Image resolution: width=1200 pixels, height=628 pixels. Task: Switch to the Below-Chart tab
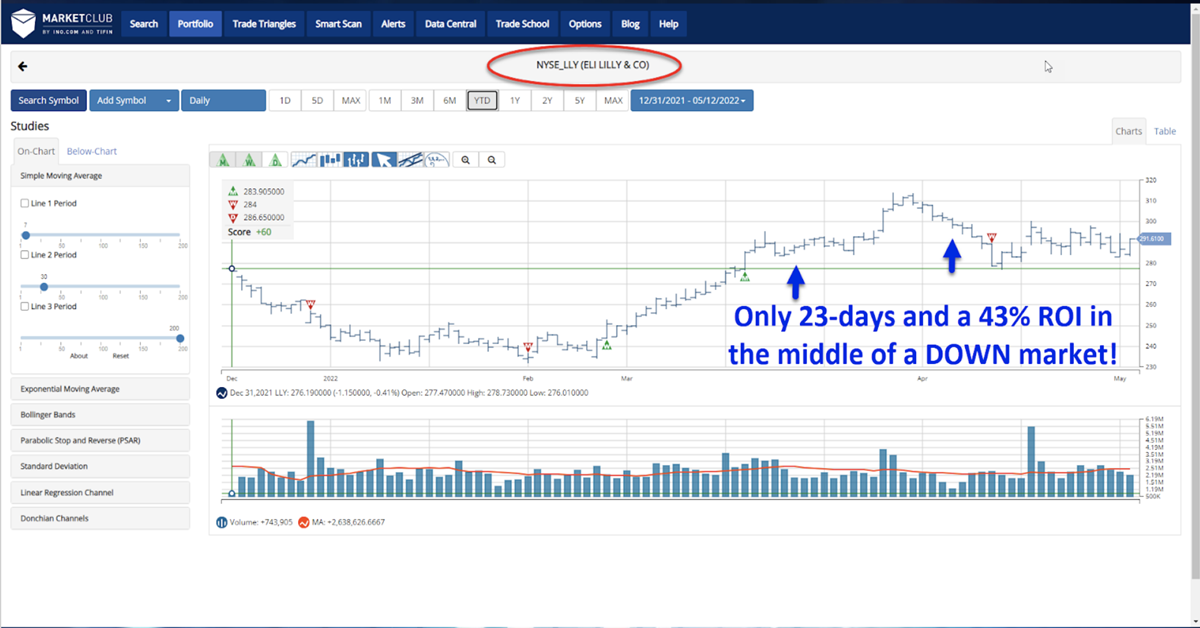[91, 151]
